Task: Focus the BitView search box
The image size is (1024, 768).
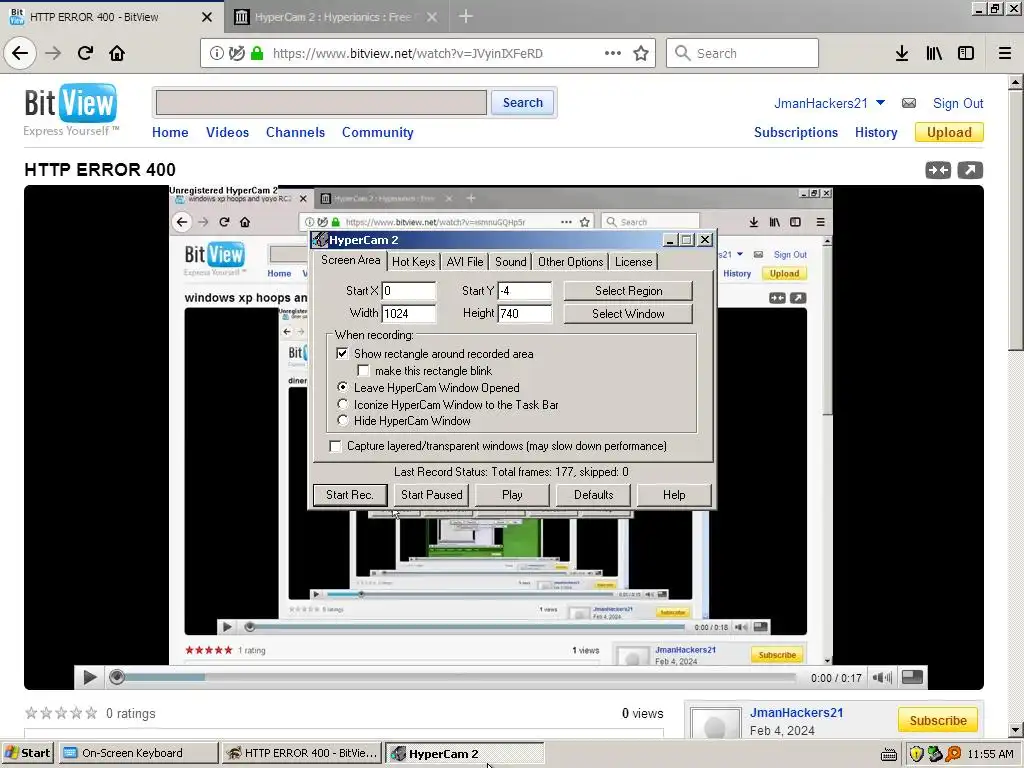Action: click(x=321, y=103)
